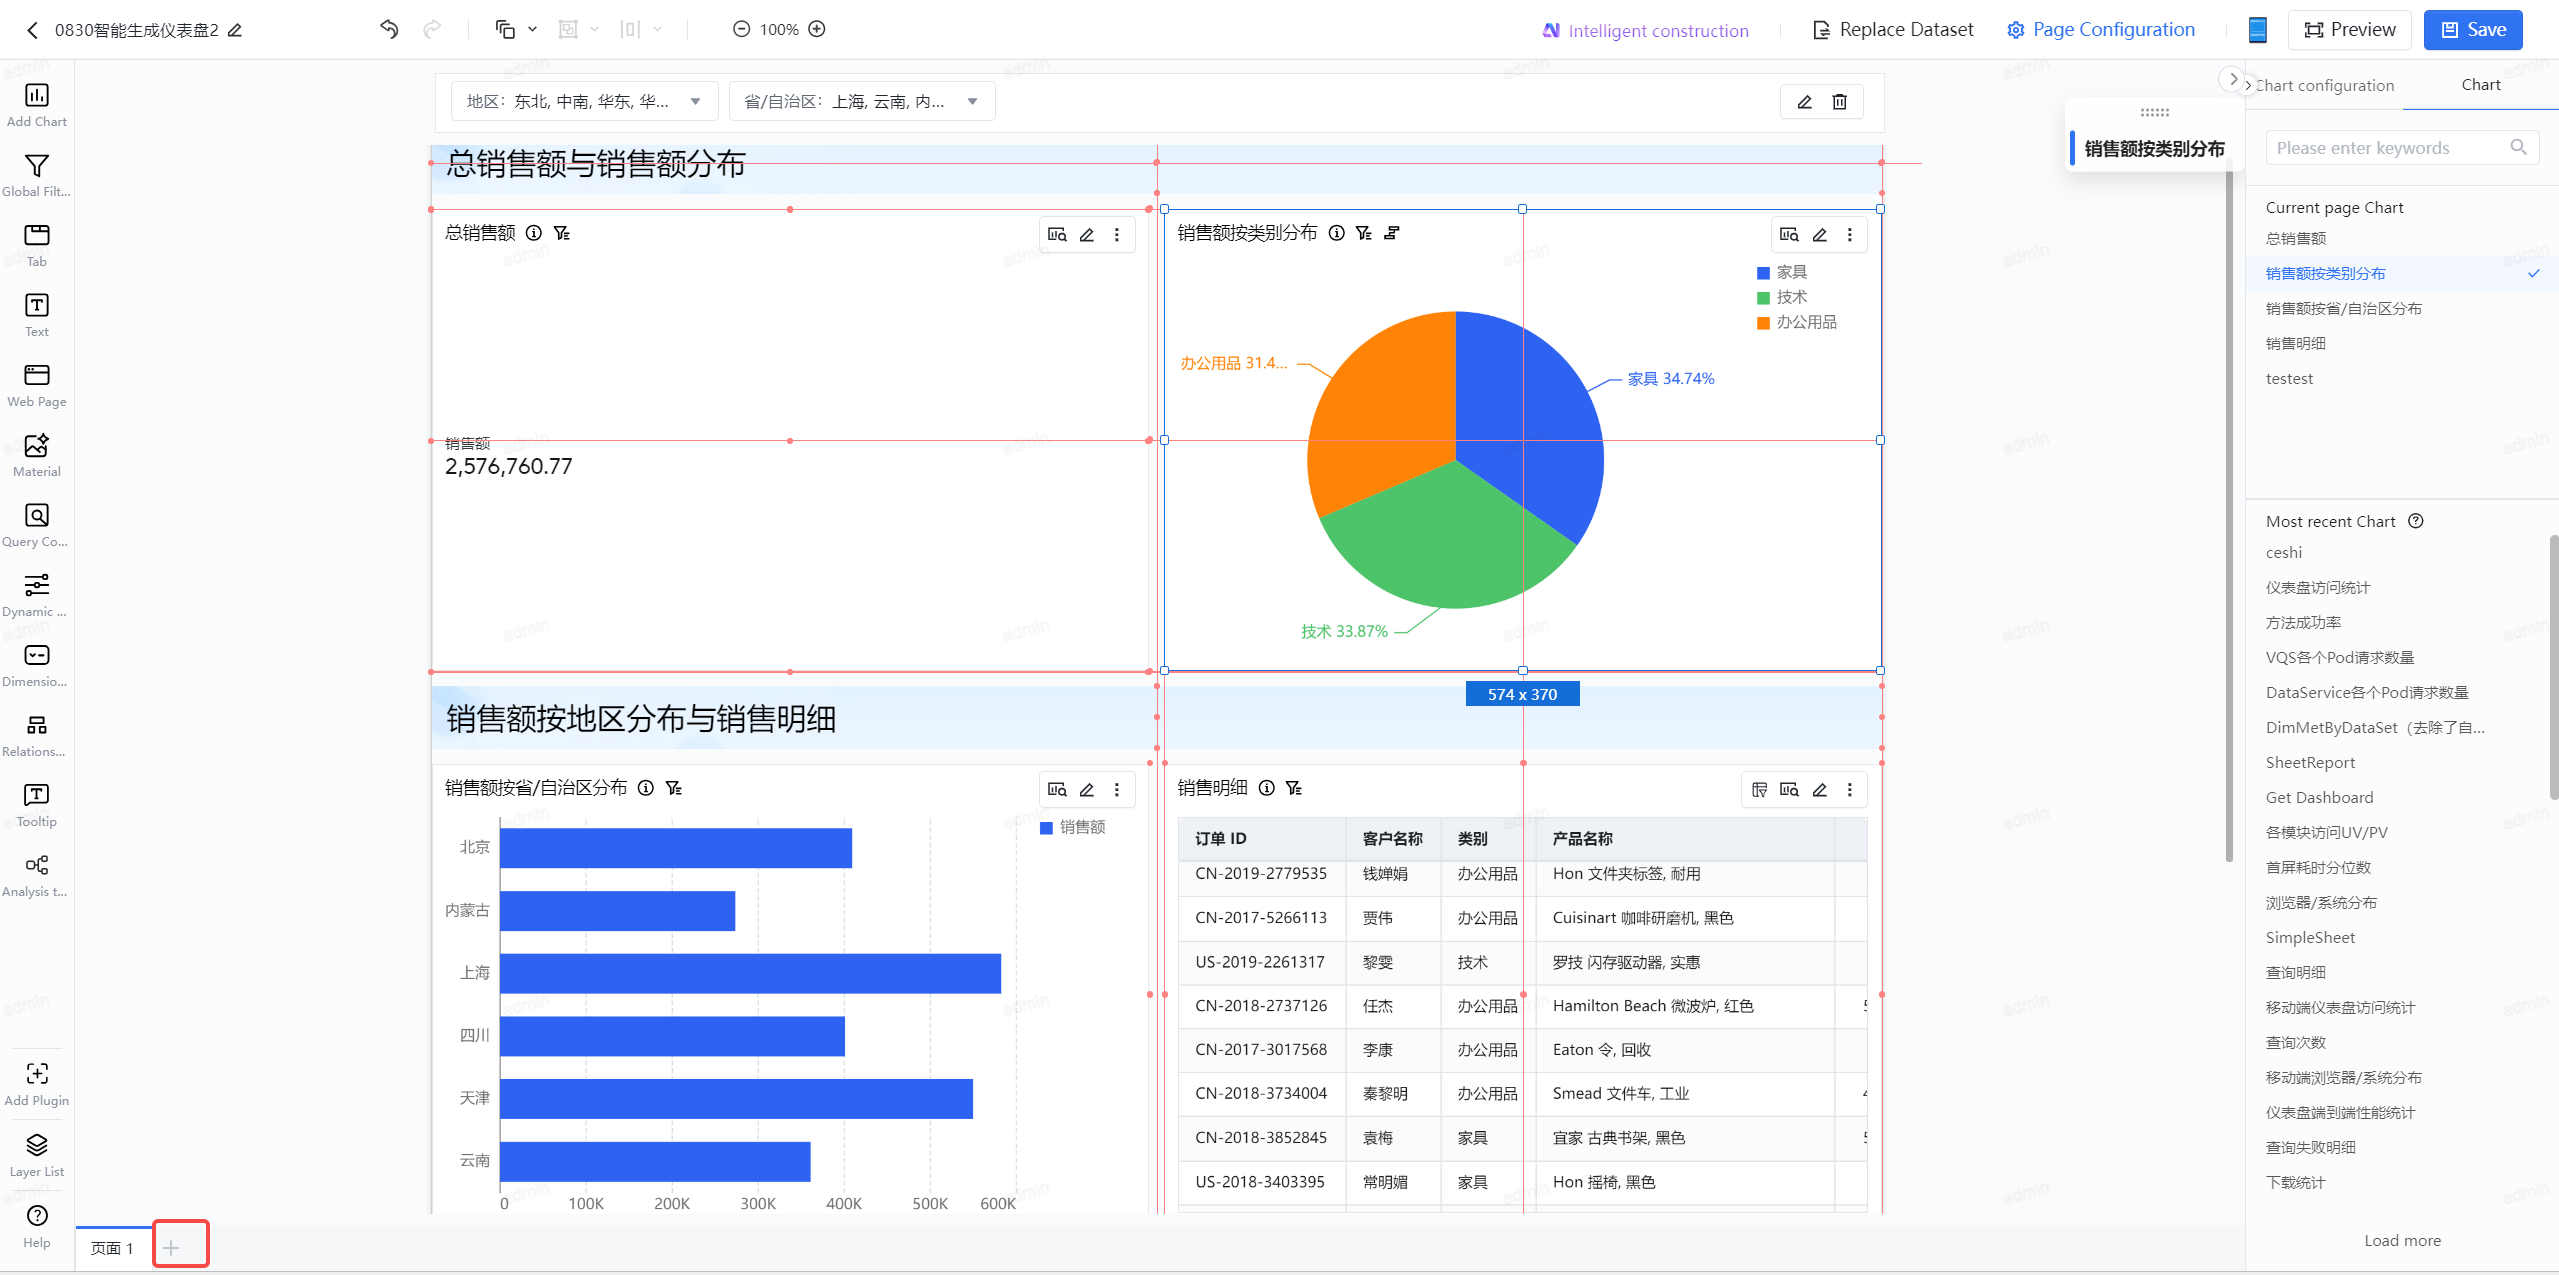
Task: Select the 页面 1 page tab
Action: click(112, 1248)
